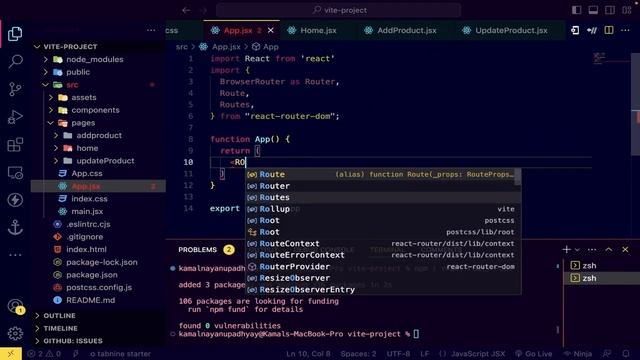Open the Manage gear icon
Image resolution: width=640 pixels, height=360 pixels.
pyautogui.click(x=15, y=333)
